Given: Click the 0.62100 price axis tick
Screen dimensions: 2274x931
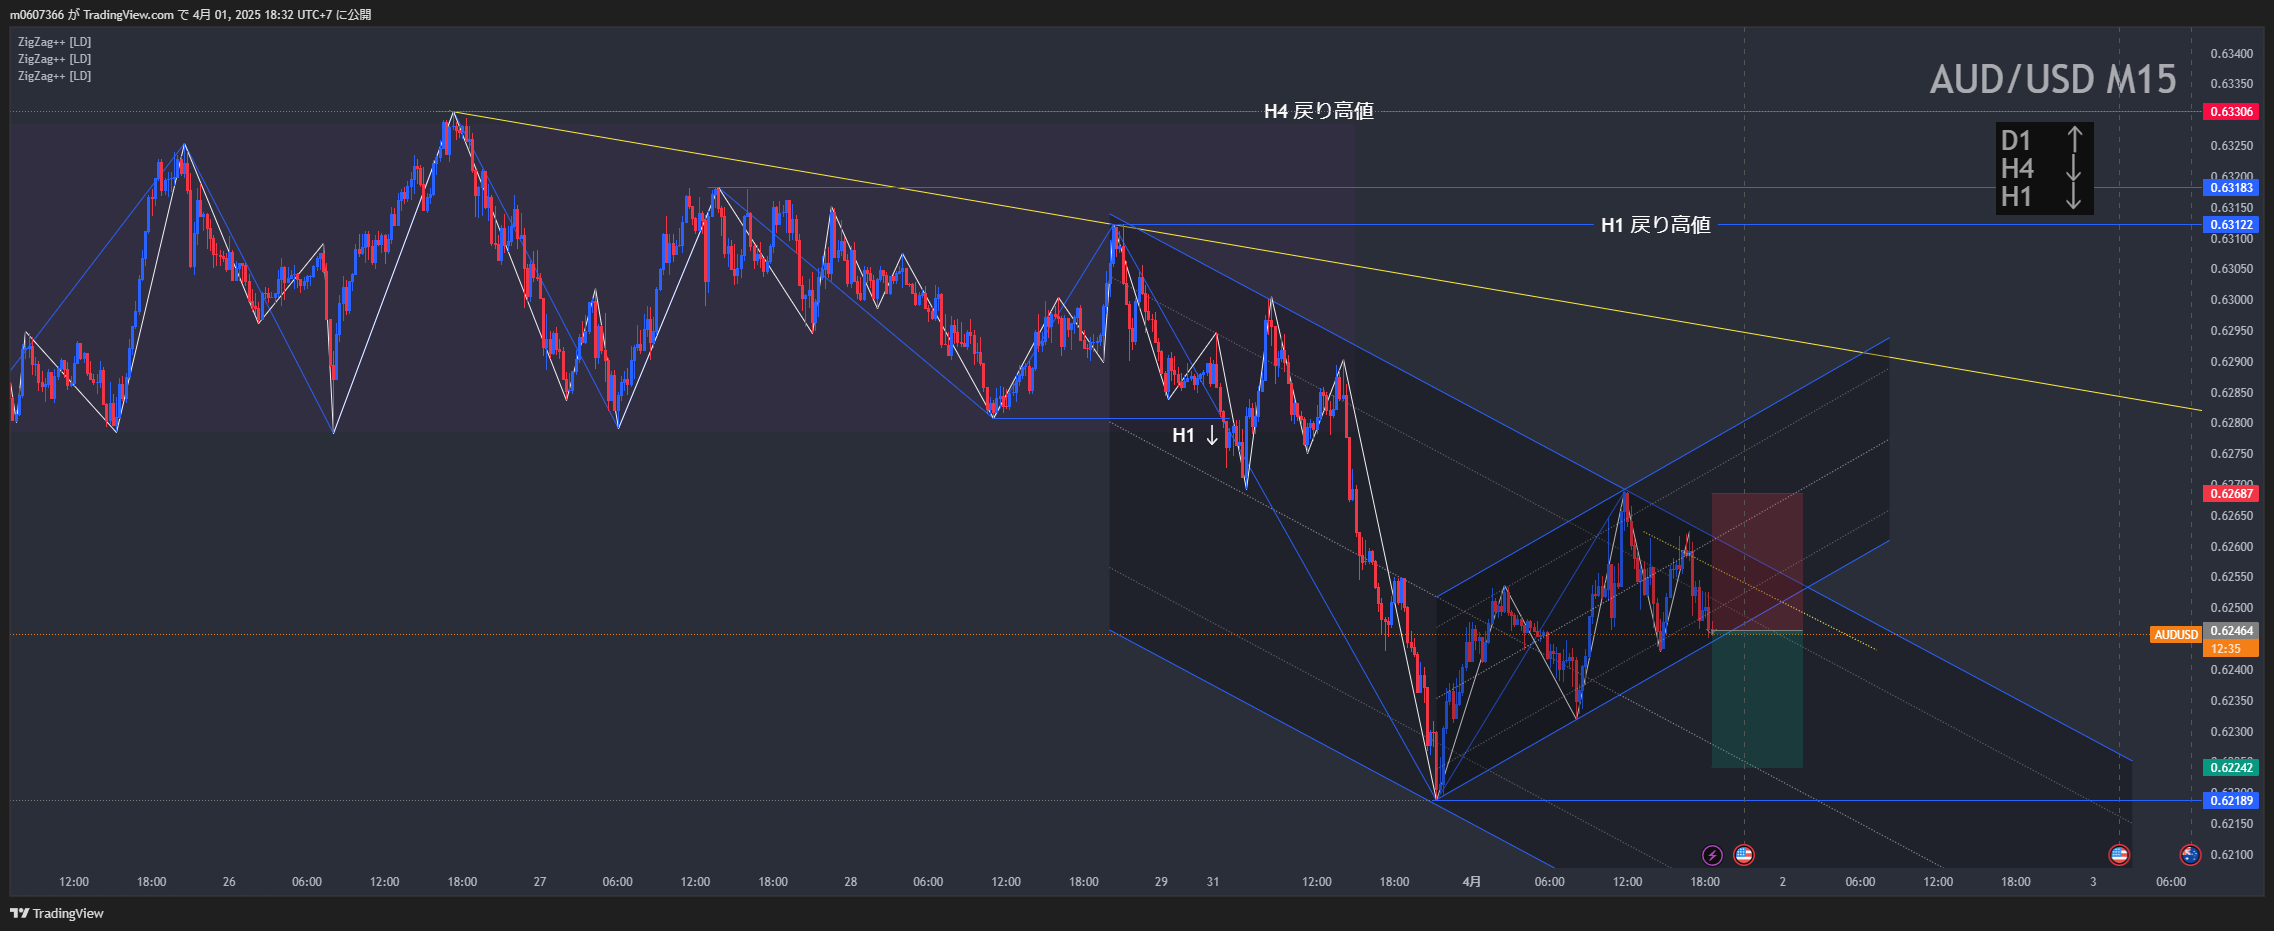Looking at the screenshot, I should [2231, 855].
